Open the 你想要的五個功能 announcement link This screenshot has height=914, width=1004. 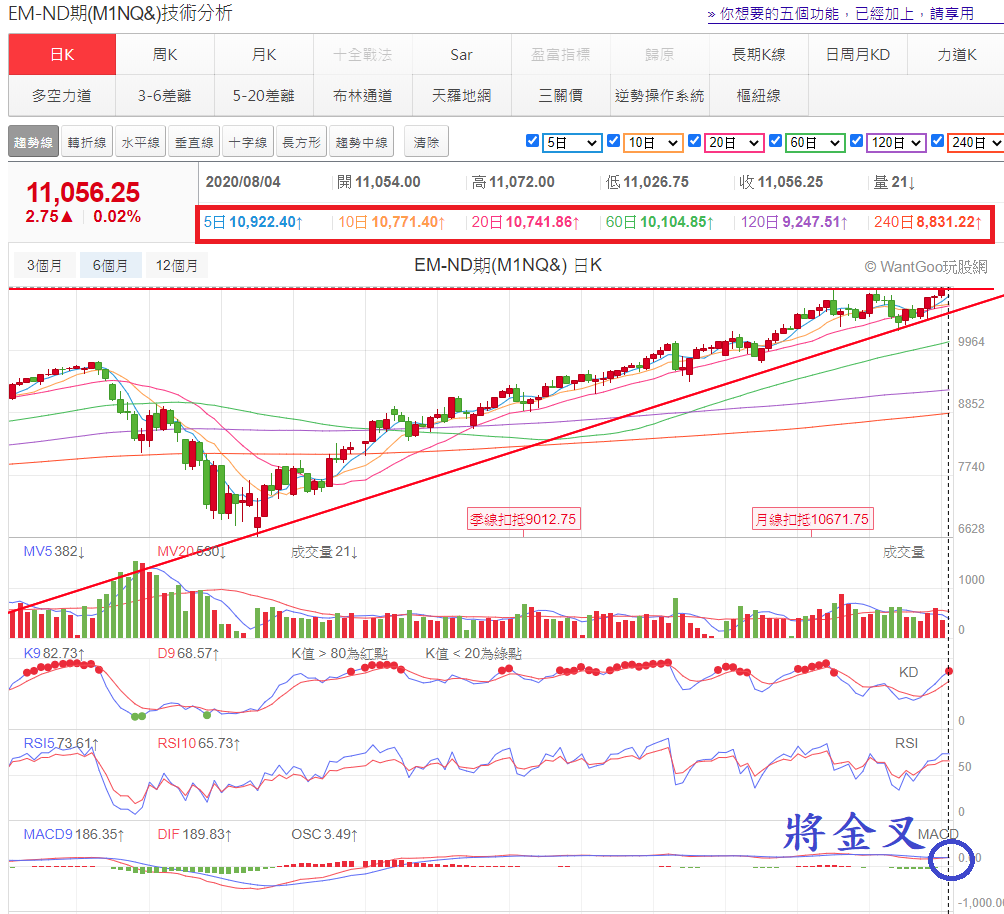(x=841, y=14)
